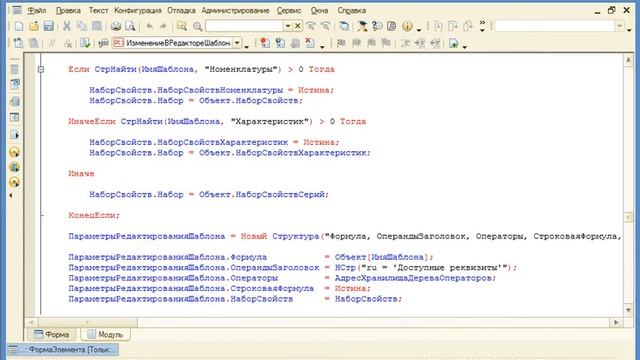Click inside the toolbar search input field
The height and width of the screenshot is (360, 640).
(x=244, y=26)
